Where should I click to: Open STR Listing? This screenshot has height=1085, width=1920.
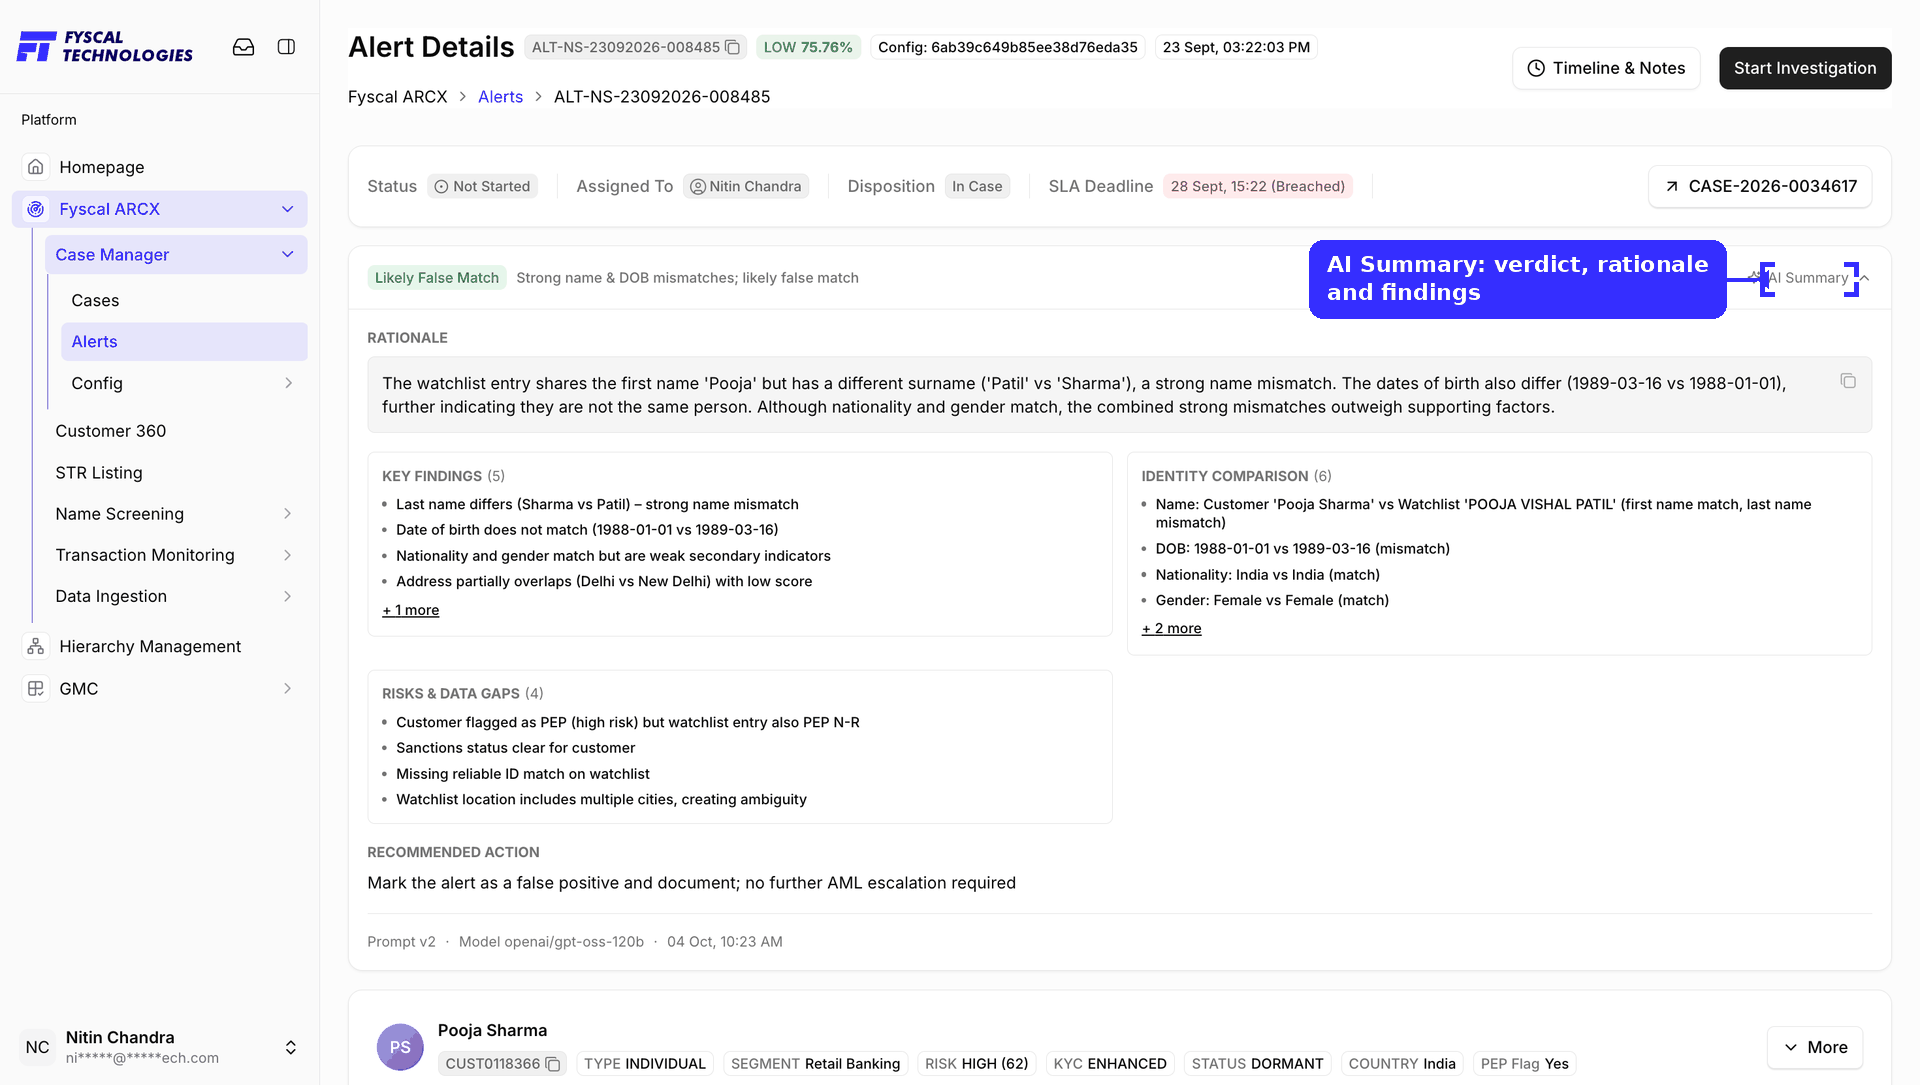click(99, 473)
